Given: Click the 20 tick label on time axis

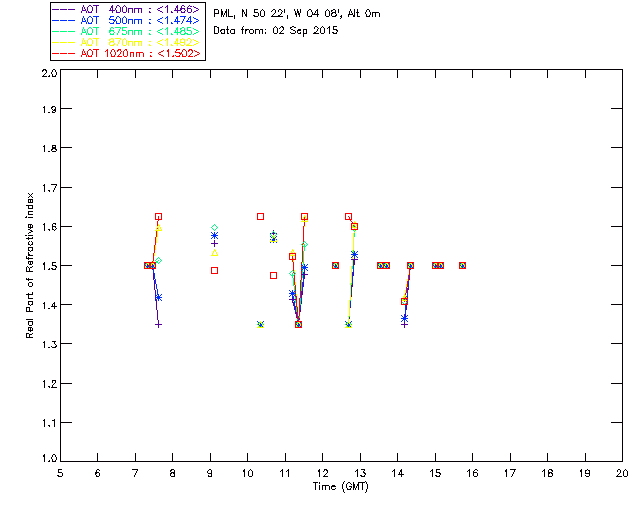Looking at the screenshot, I should click(622, 473).
